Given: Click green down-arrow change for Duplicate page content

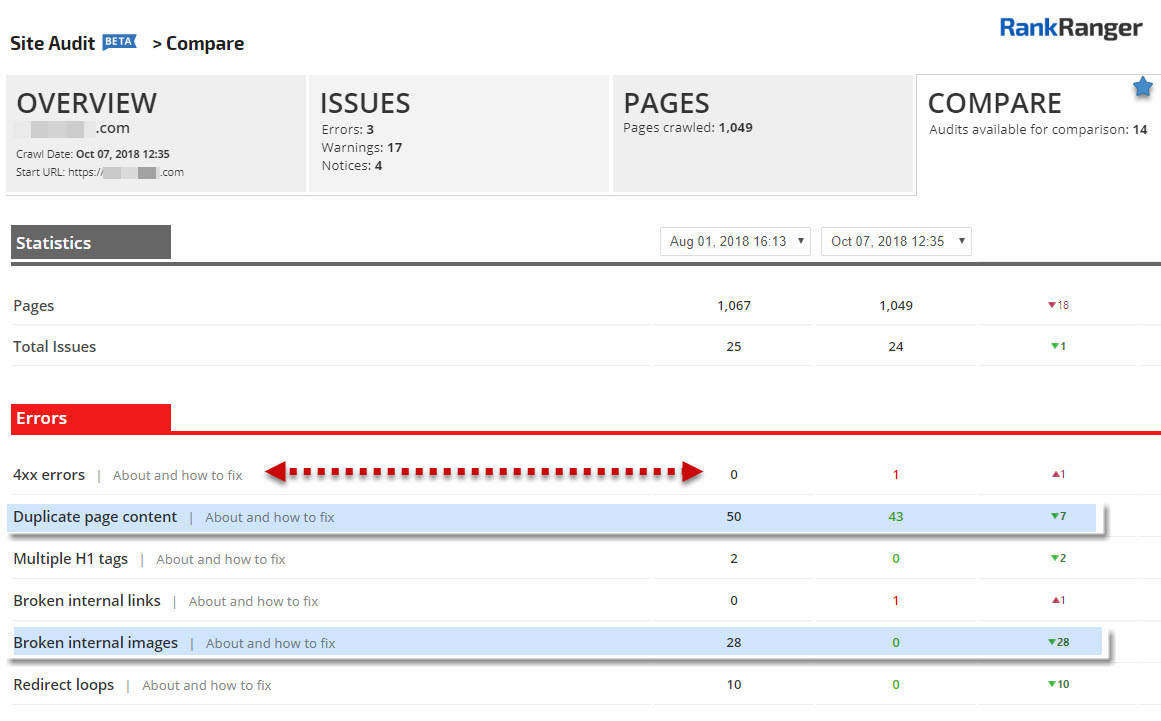Looking at the screenshot, I should [x=1057, y=517].
